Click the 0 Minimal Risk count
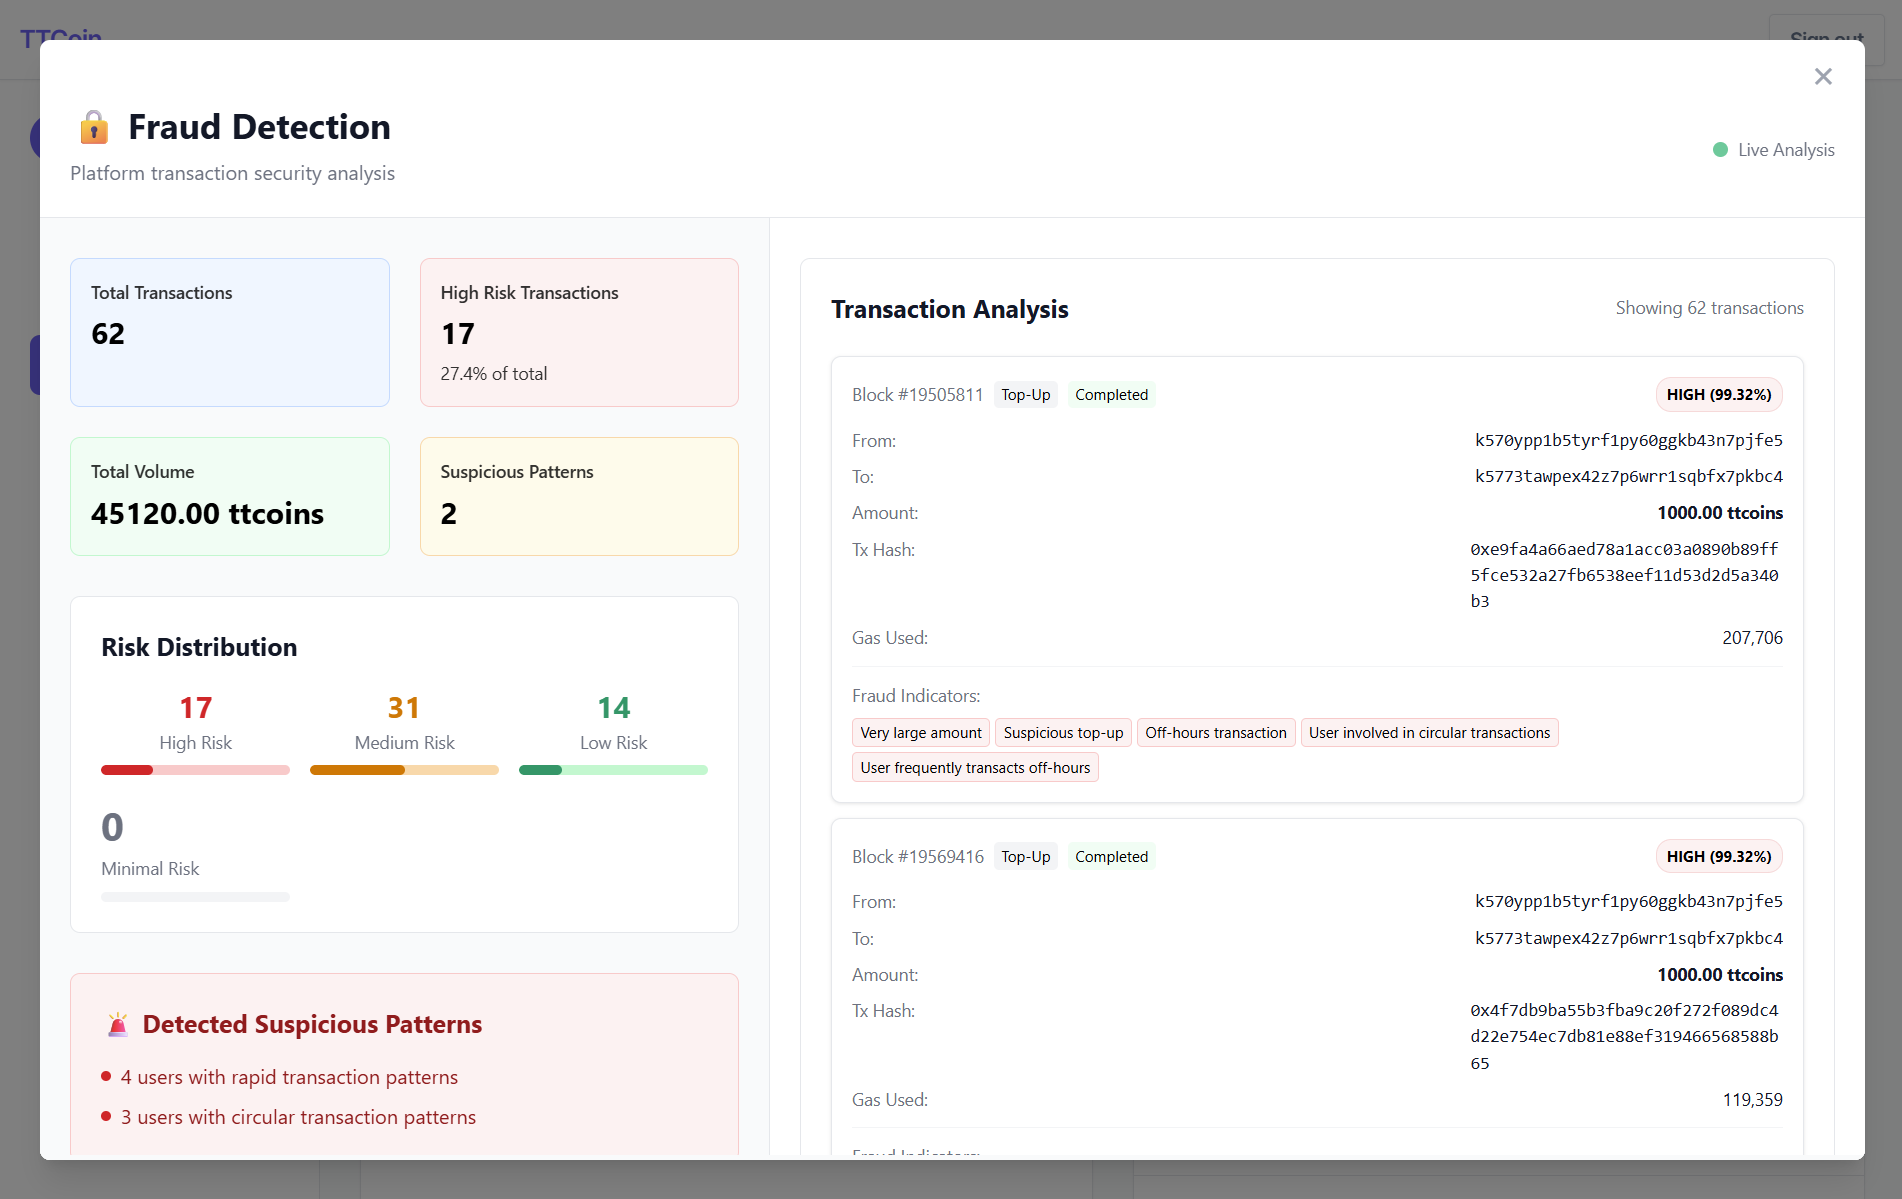The width and height of the screenshot is (1902, 1199). click(112, 827)
